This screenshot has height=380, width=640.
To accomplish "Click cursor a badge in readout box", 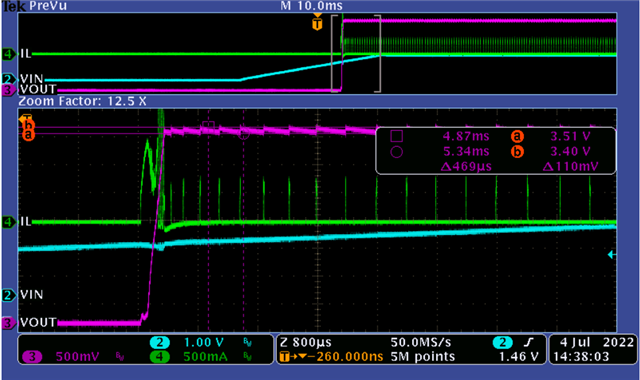I will (x=516, y=136).
